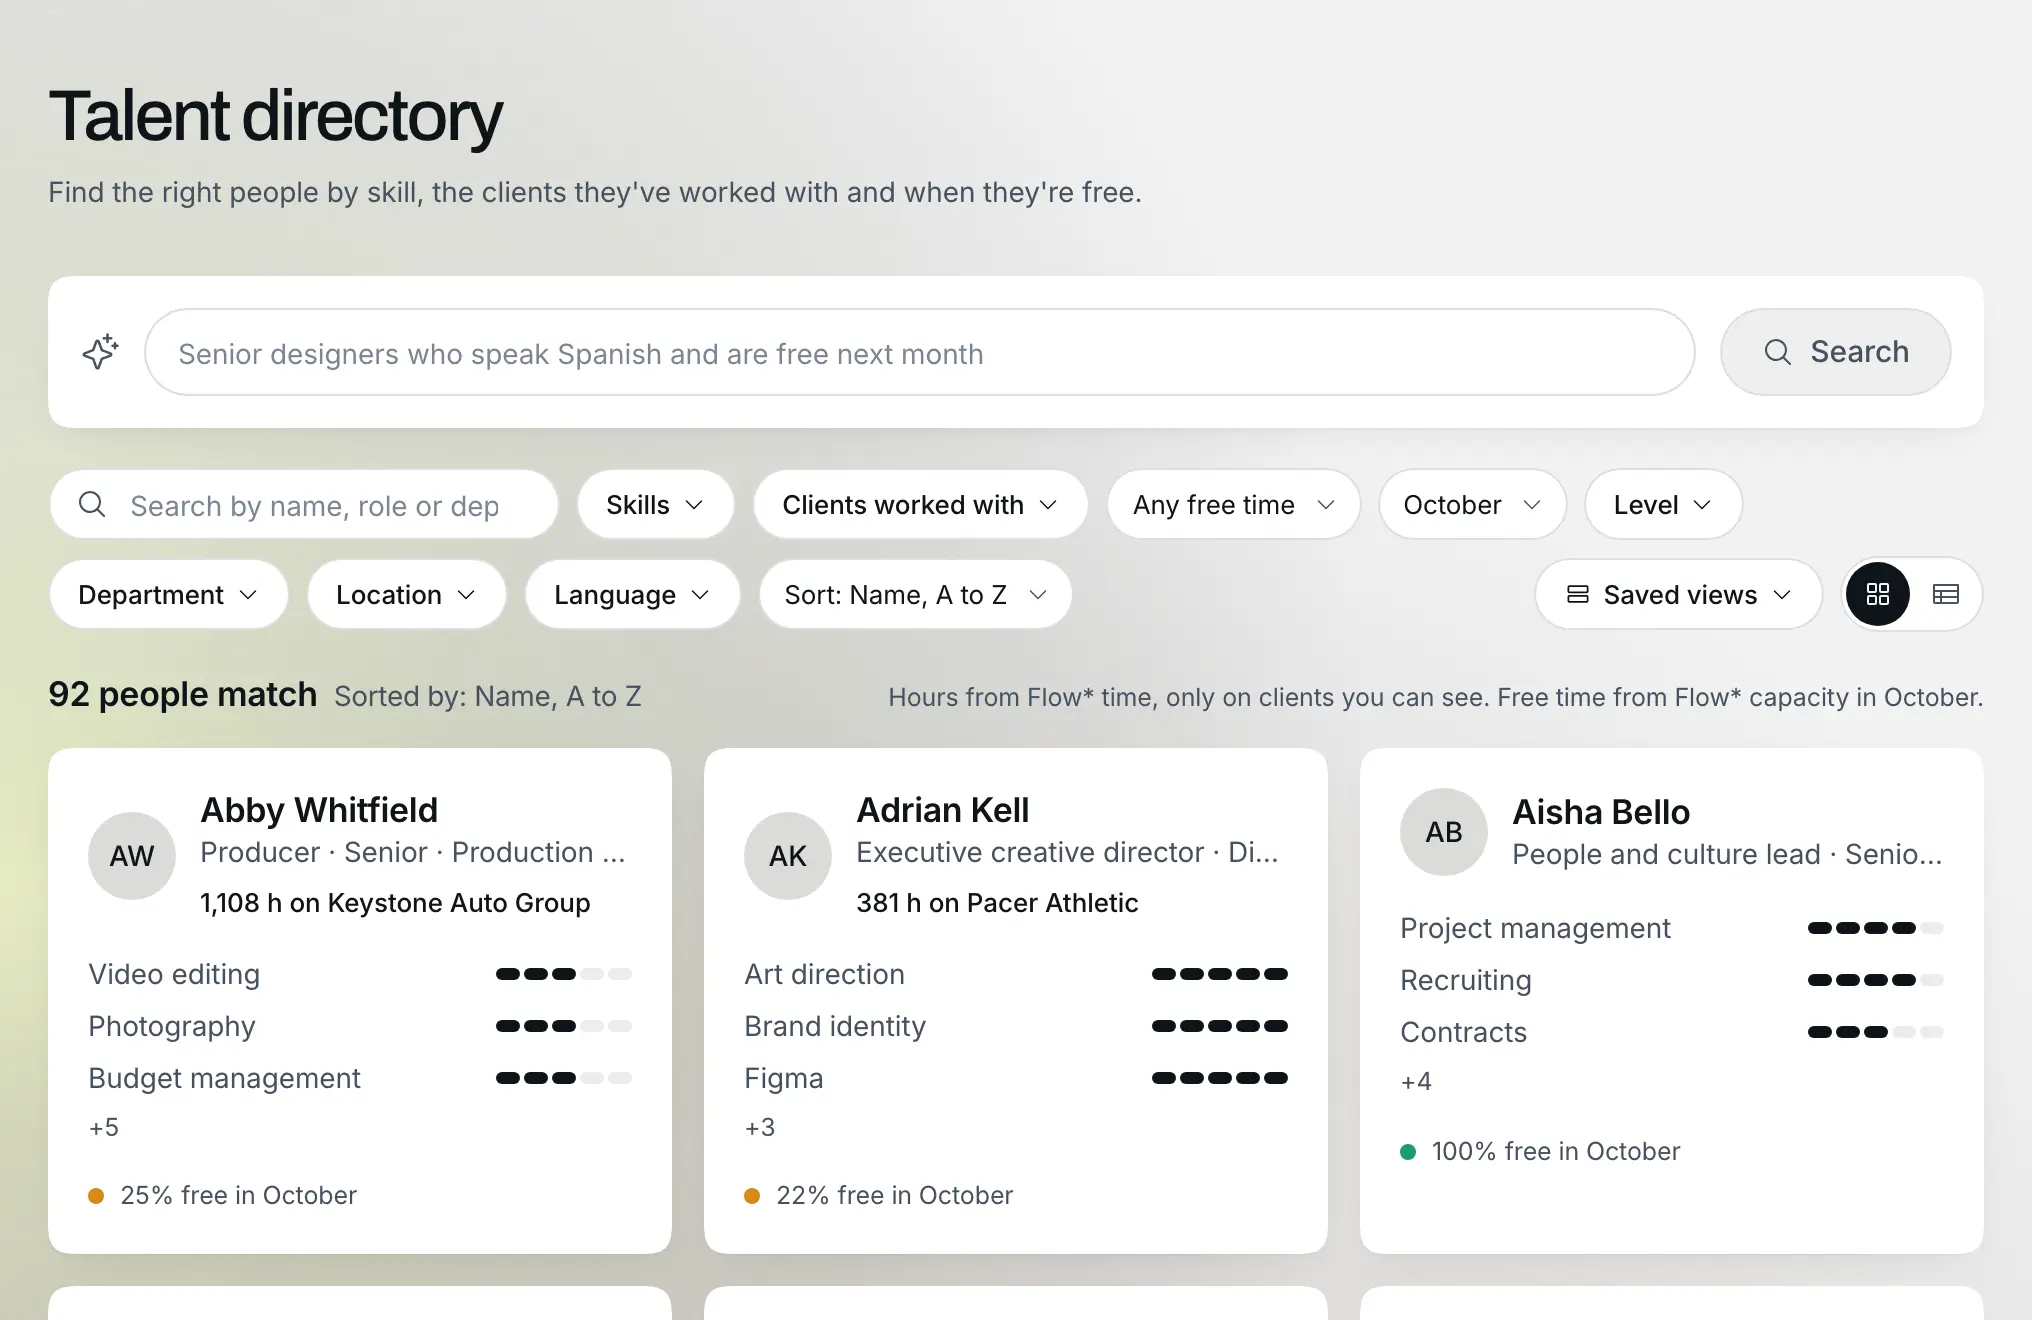Switch to table list view

(1946, 594)
